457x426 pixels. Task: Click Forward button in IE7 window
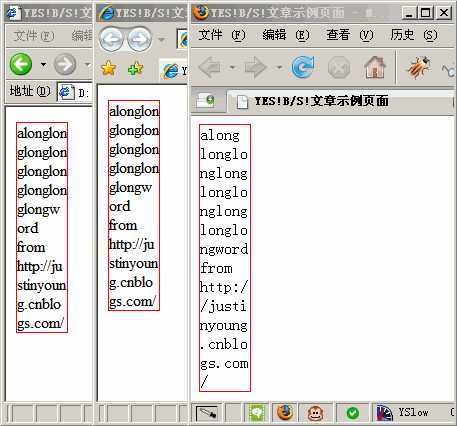click(140, 40)
